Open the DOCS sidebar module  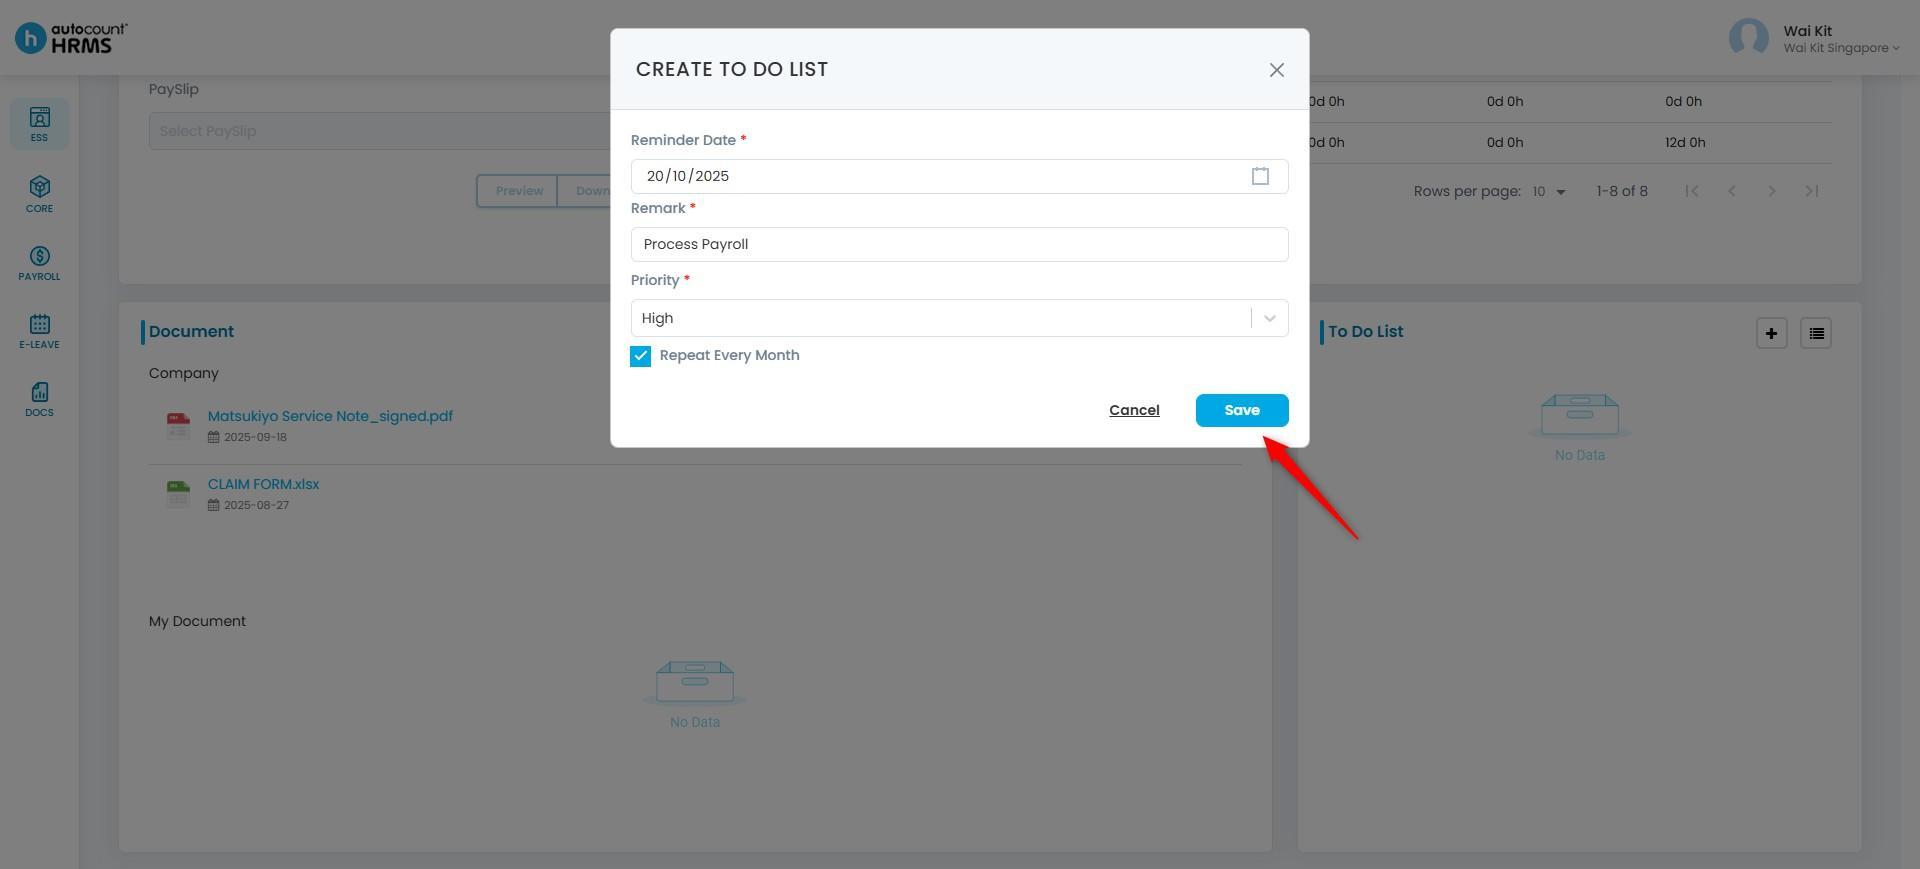[39, 399]
